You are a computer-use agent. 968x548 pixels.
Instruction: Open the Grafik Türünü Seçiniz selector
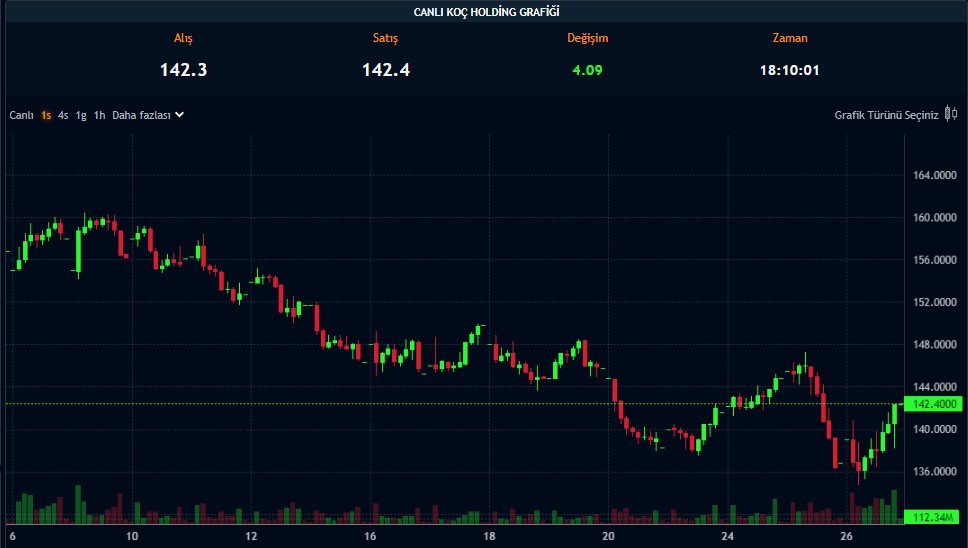886,115
